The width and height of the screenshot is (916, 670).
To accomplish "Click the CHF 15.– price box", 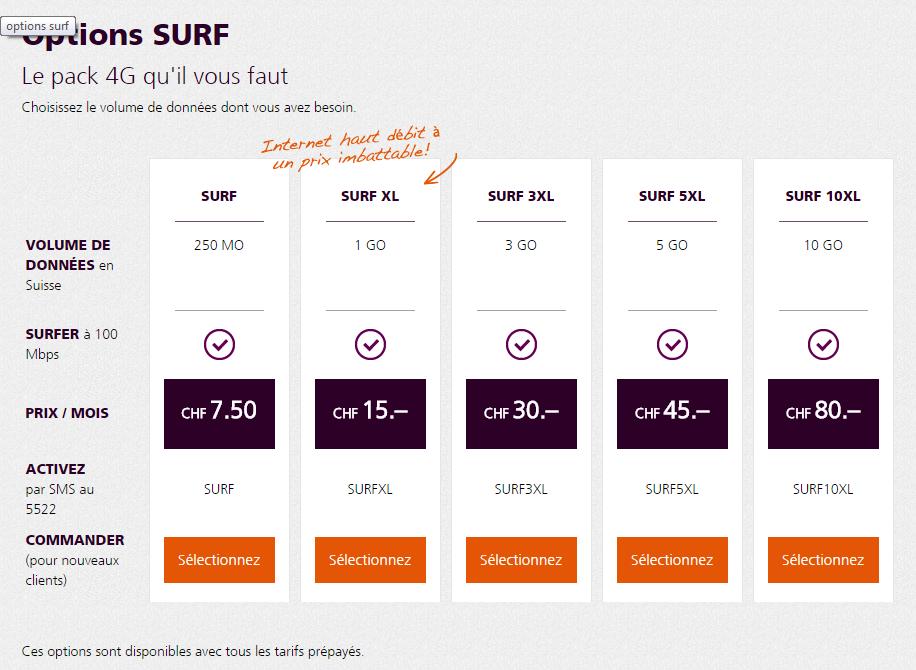I will 370,413.
